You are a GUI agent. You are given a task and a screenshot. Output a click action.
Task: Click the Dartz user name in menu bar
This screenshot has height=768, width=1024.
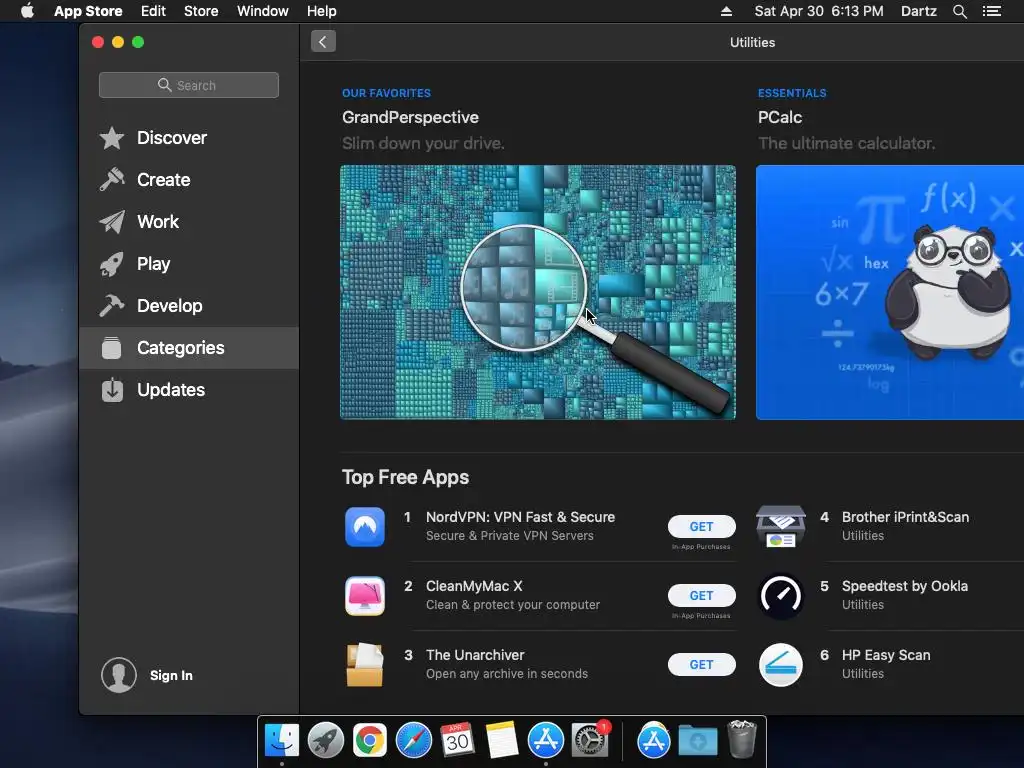coord(918,11)
